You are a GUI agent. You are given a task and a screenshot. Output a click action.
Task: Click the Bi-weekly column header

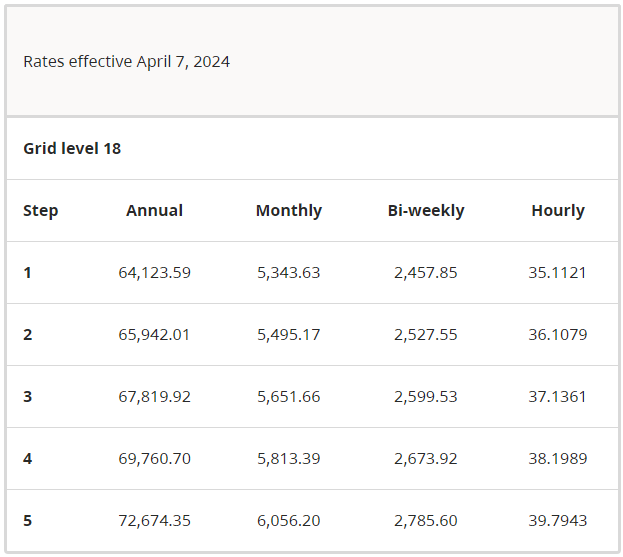coord(425,211)
